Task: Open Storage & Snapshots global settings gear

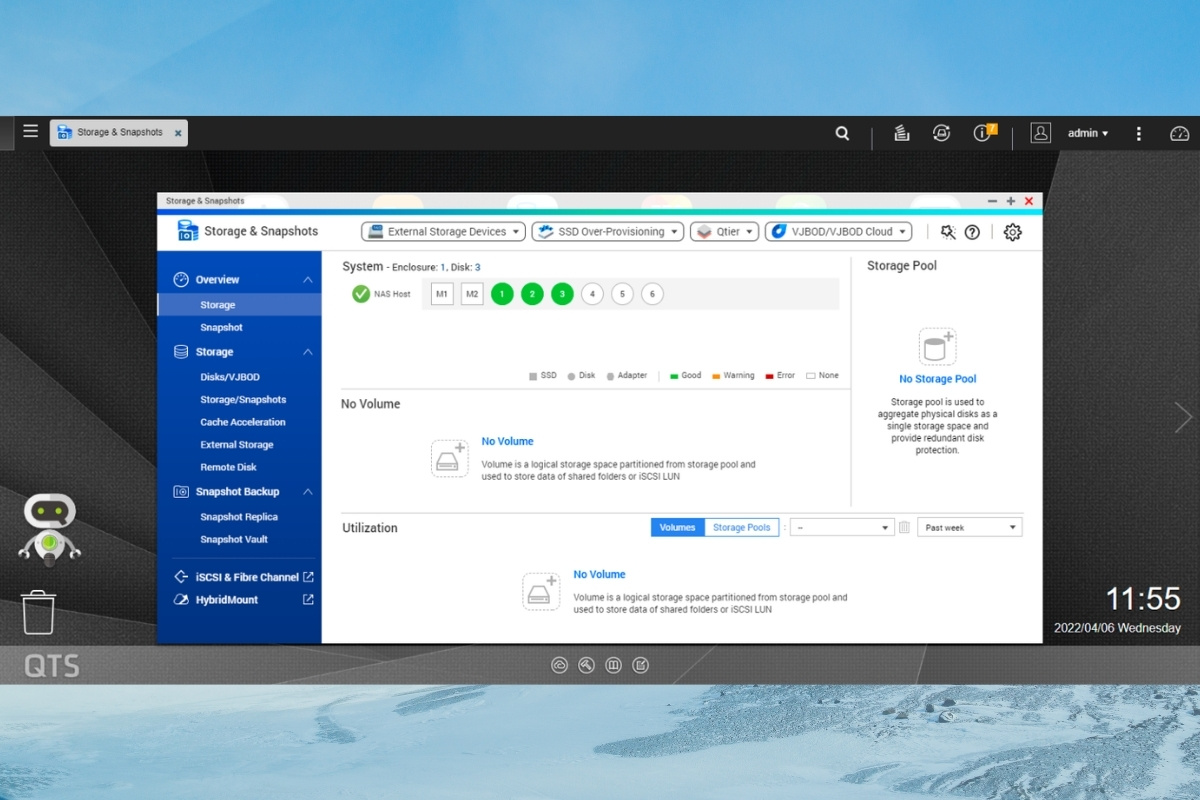Action: [1012, 232]
